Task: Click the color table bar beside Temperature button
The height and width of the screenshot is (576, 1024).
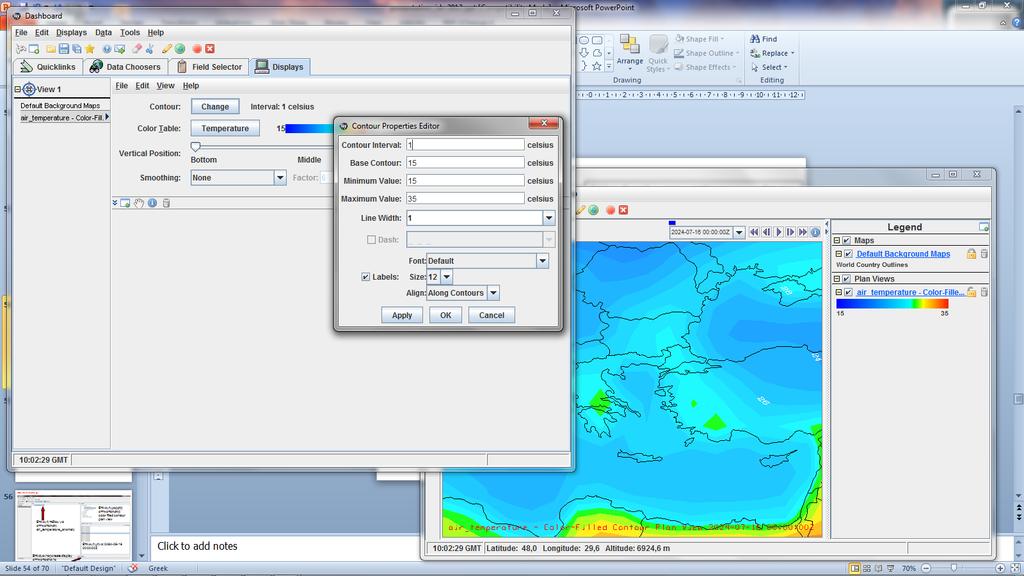Action: click(x=310, y=129)
